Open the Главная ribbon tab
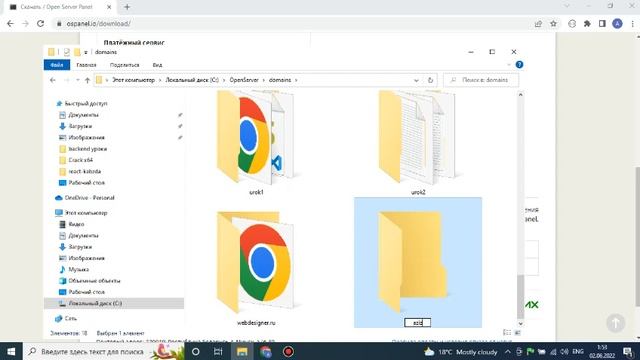640x360 pixels. click(x=86, y=65)
